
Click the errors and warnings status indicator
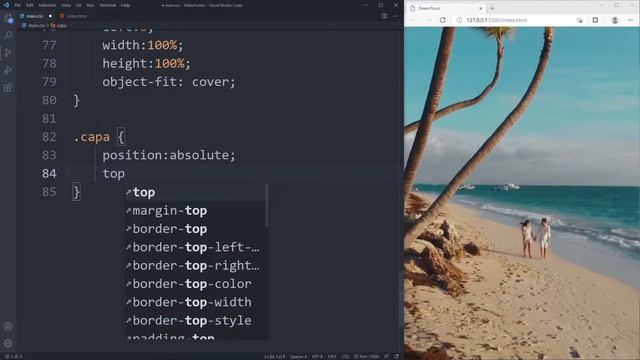click(13, 356)
